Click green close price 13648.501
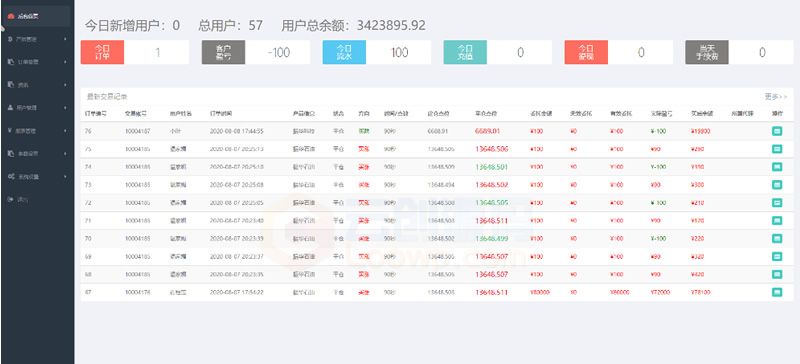Image resolution: width=800 pixels, height=364 pixels. pyautogui.click(x=491, y=167)
